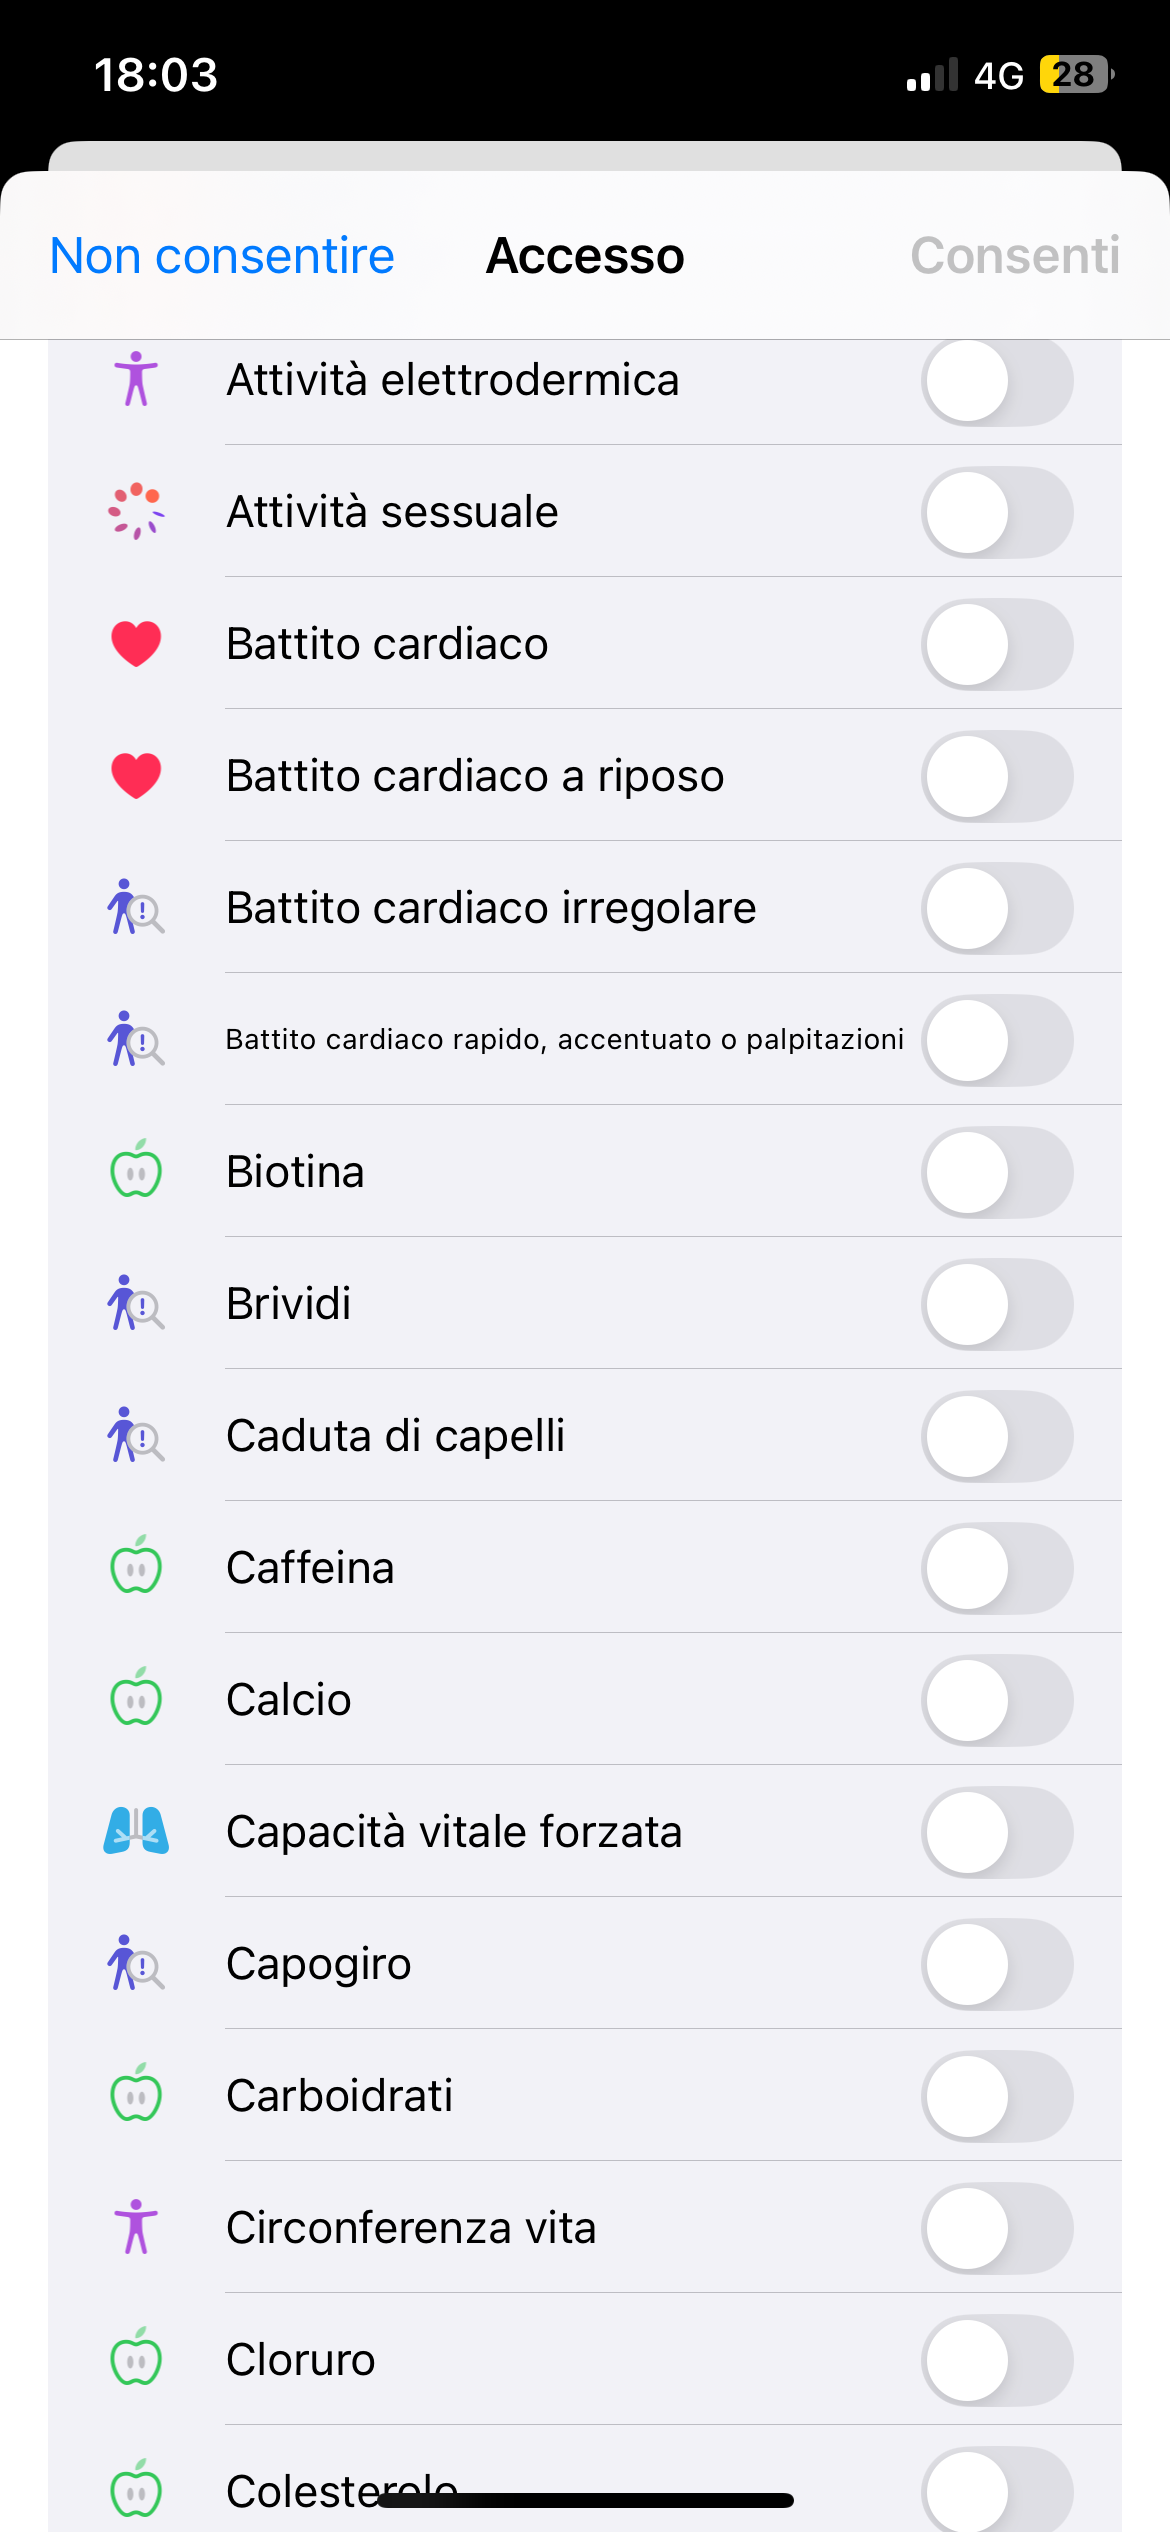Toggle the Cloruro switch

click(997, 2360)
